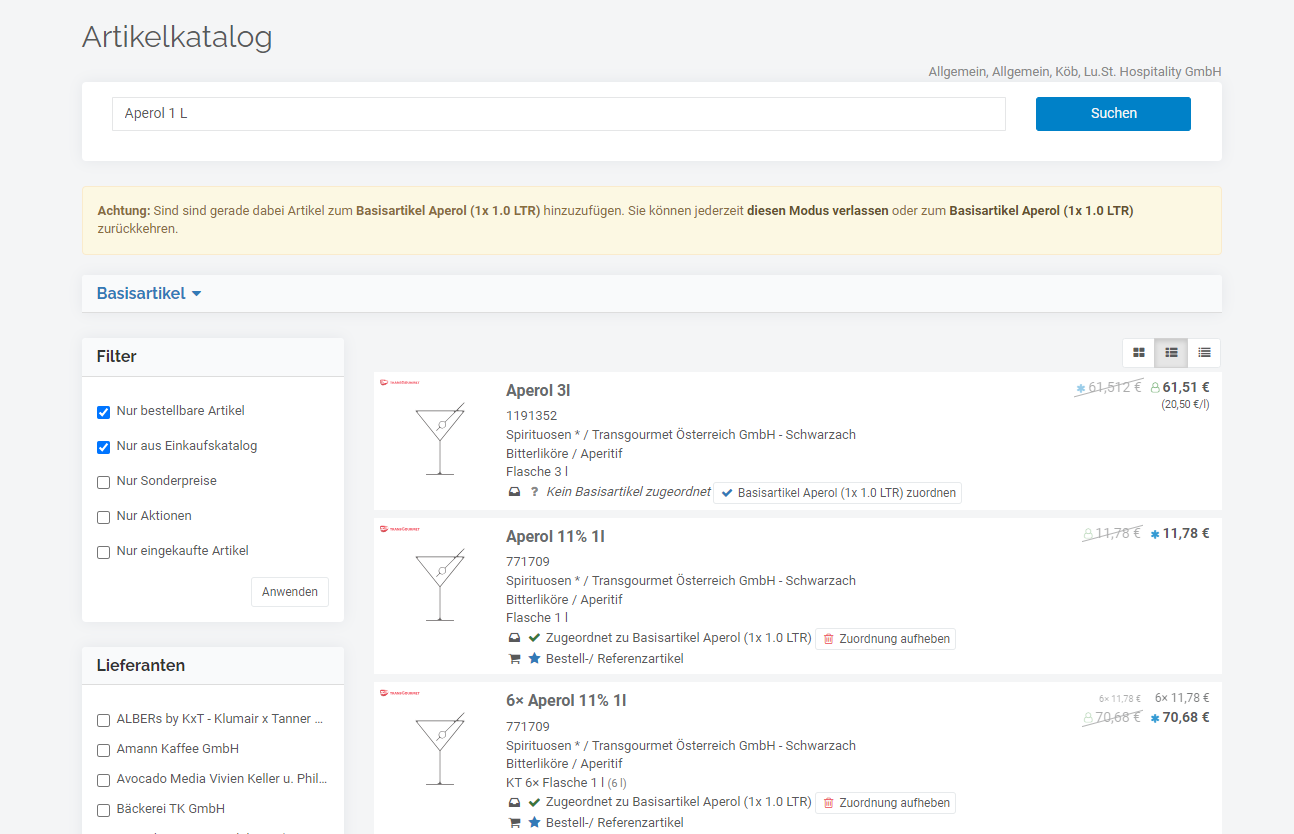Click the cocktail glass image of 6× Aperol 11% 1l
1294x834 pixels.
[x=440, y=749]
